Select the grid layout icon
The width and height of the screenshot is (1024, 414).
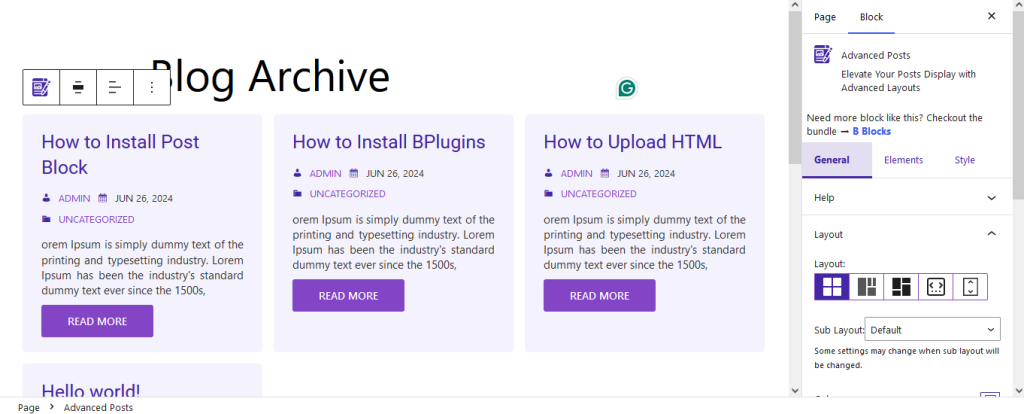(832, 287)
